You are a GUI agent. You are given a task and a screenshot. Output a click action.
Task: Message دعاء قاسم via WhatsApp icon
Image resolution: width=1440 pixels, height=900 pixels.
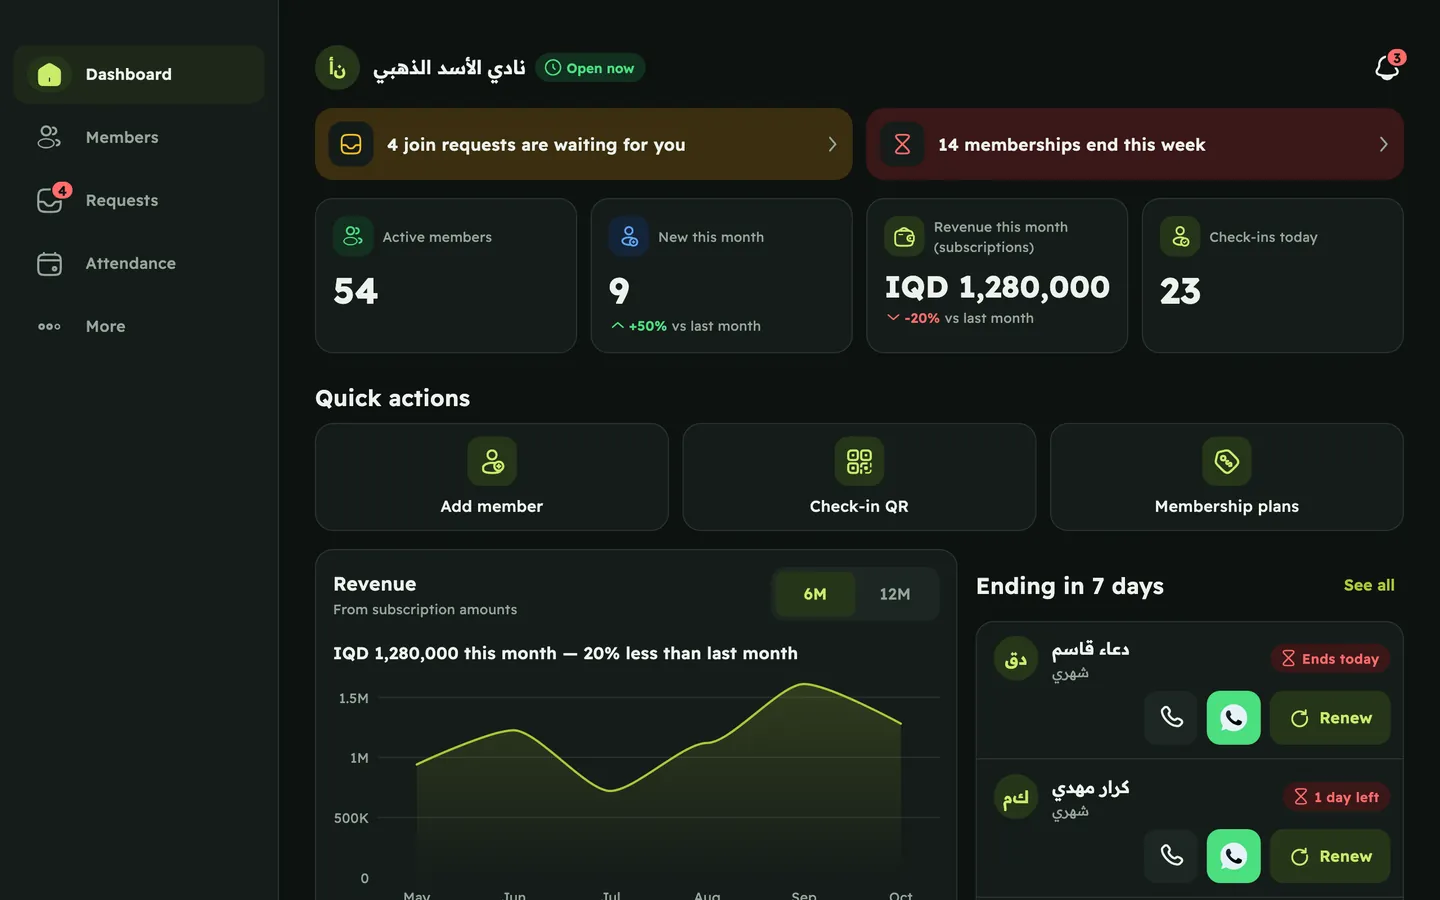pyautogui.click(x=1233, y=717)
